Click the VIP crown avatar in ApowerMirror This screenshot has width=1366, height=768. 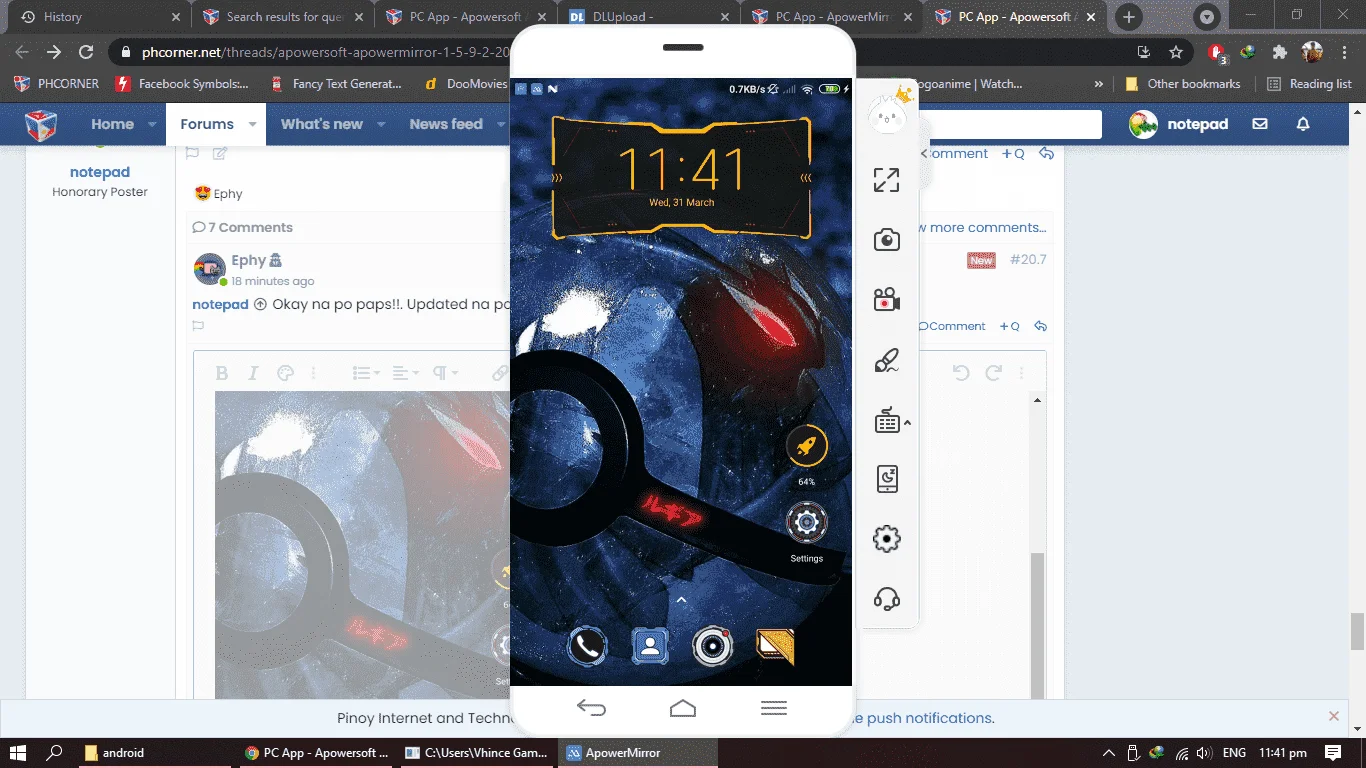(x=890, y=112)
